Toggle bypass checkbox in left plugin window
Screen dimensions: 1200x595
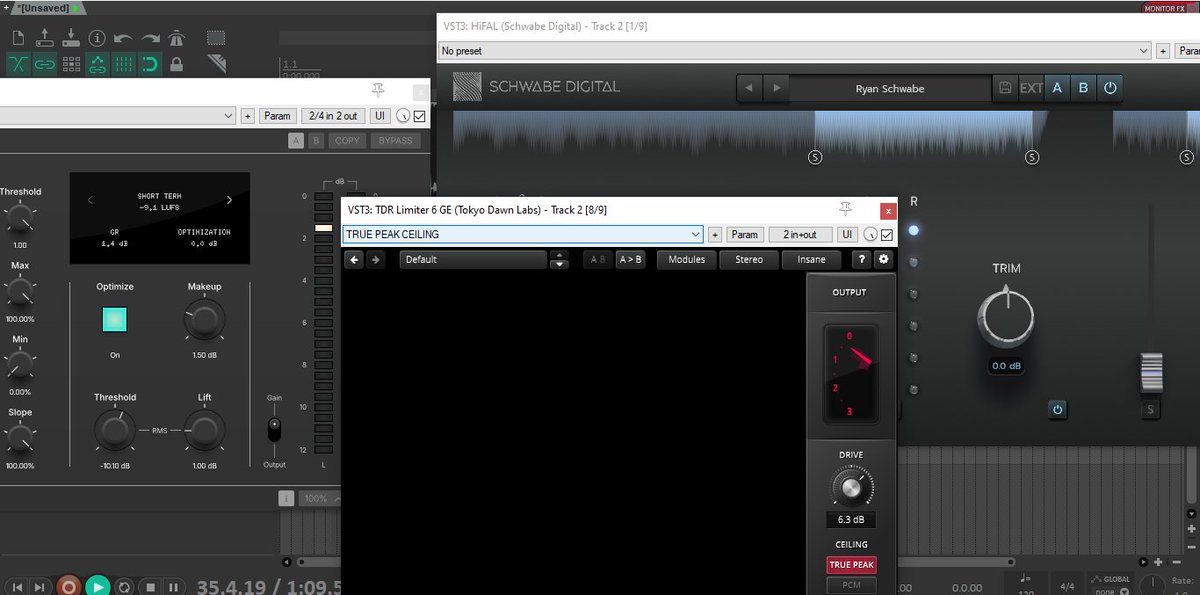point(419,116)
